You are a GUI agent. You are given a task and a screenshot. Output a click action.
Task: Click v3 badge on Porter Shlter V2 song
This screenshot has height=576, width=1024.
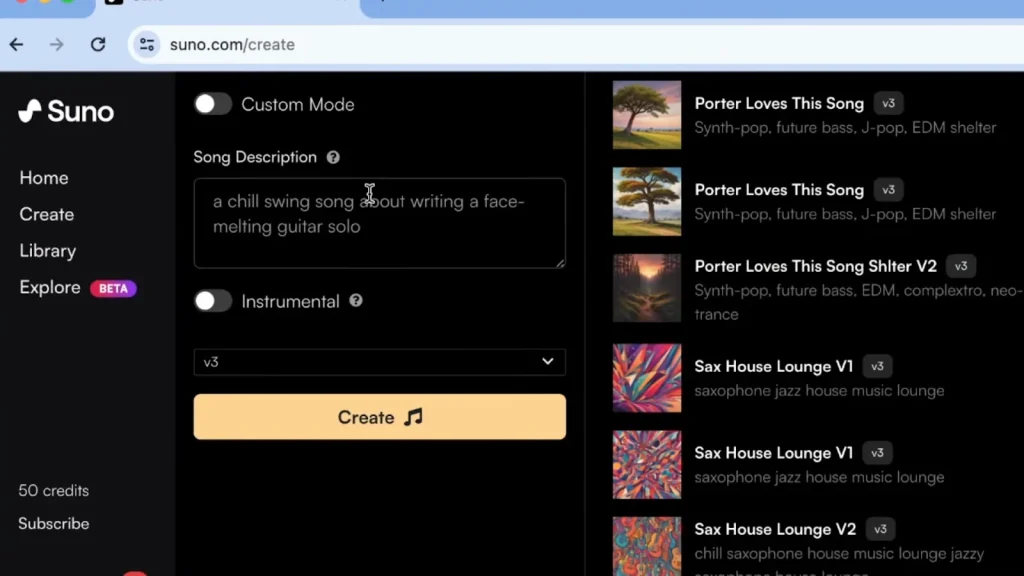[x=961, y=266]
